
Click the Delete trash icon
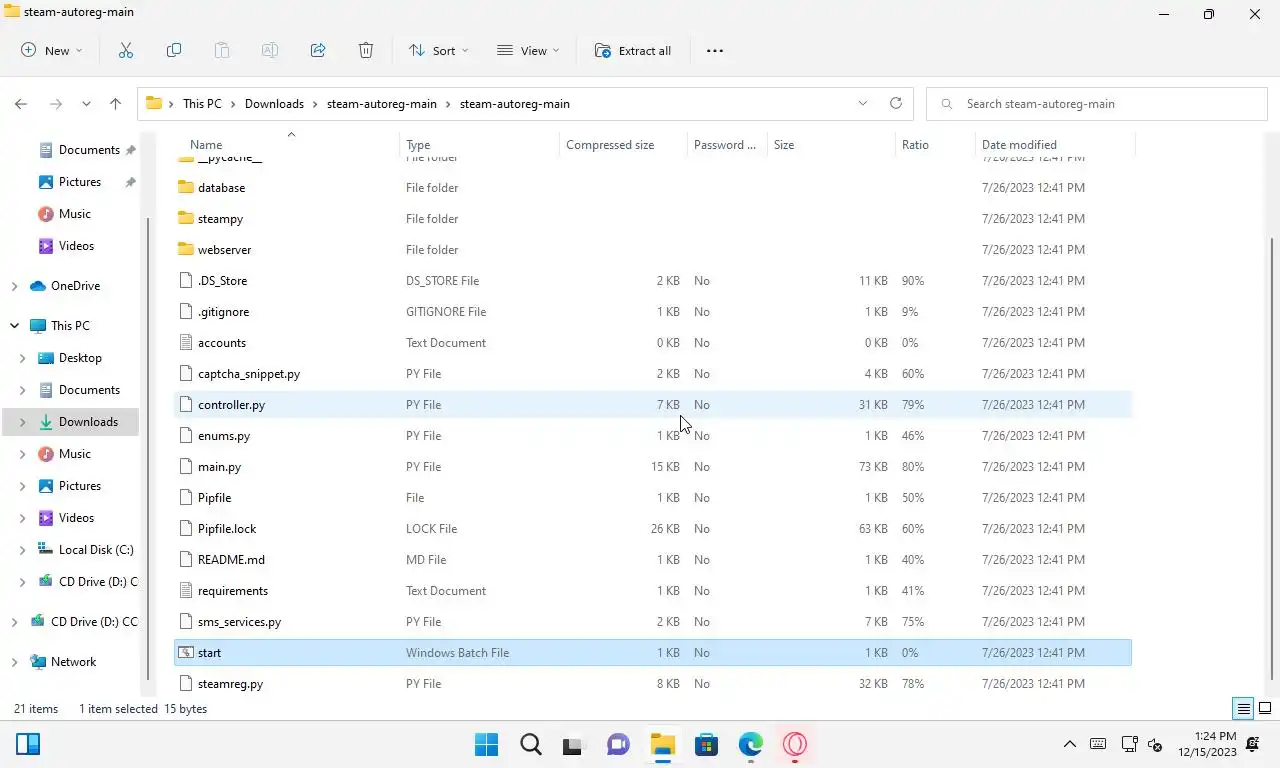[x=366, y=50]
